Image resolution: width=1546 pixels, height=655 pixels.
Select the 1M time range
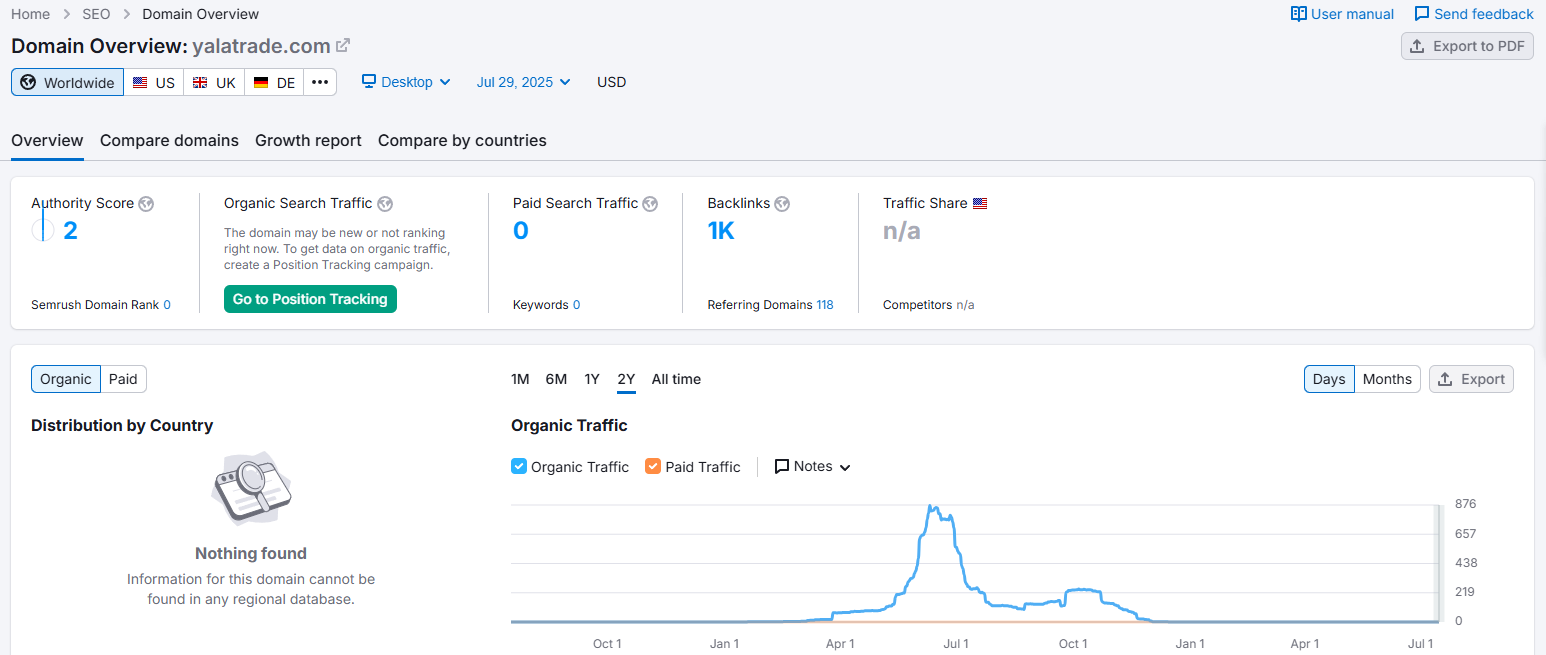[x=520, y=379]
